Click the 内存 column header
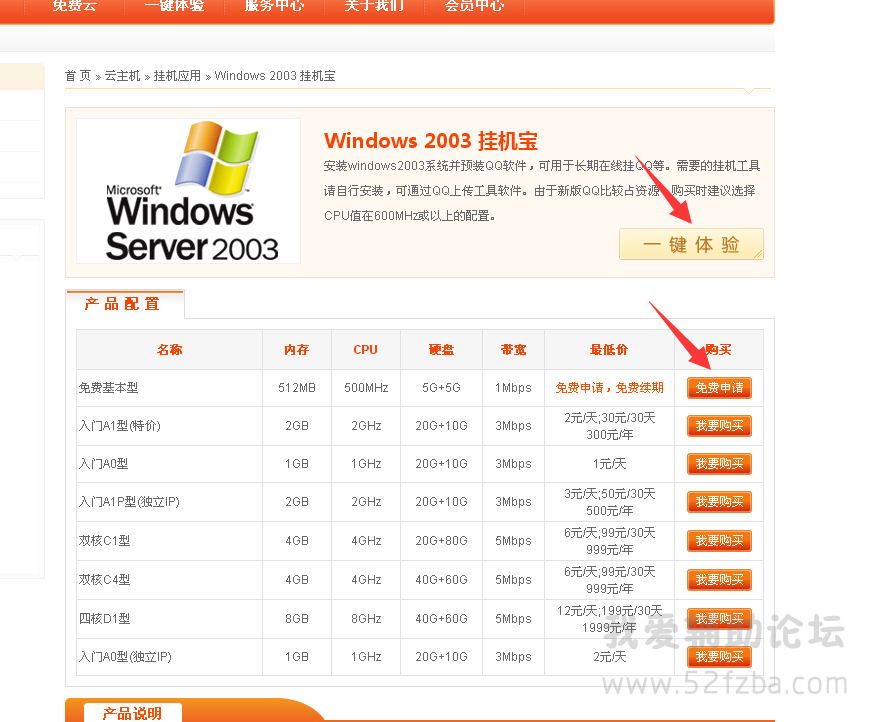This screenshot has height=722, width=872. point(296,349)
